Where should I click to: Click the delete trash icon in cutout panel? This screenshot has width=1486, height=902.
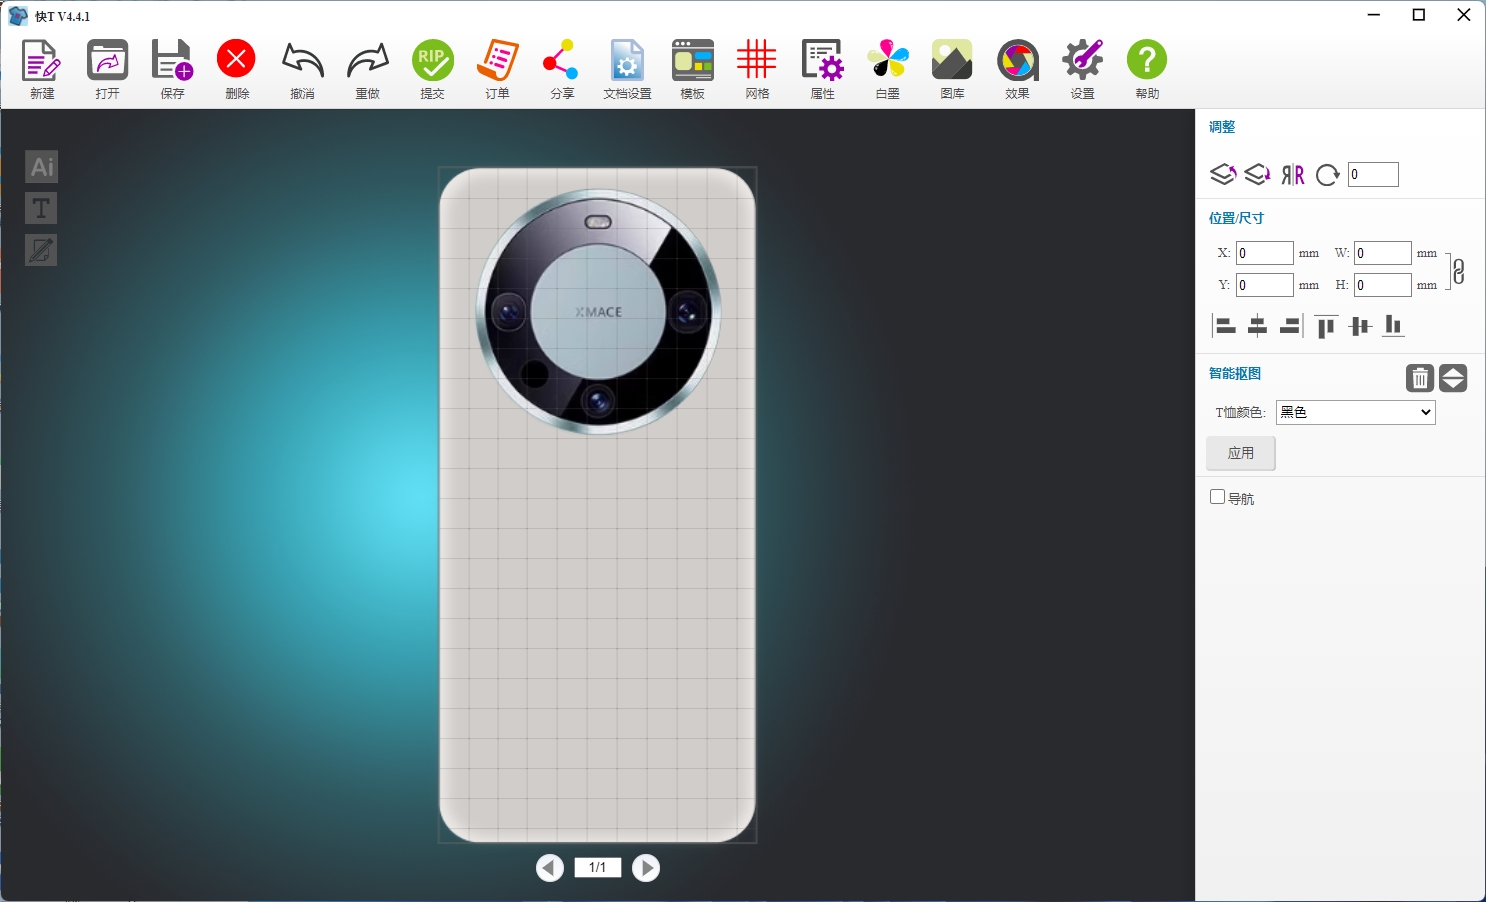[x=1420, y=378]
